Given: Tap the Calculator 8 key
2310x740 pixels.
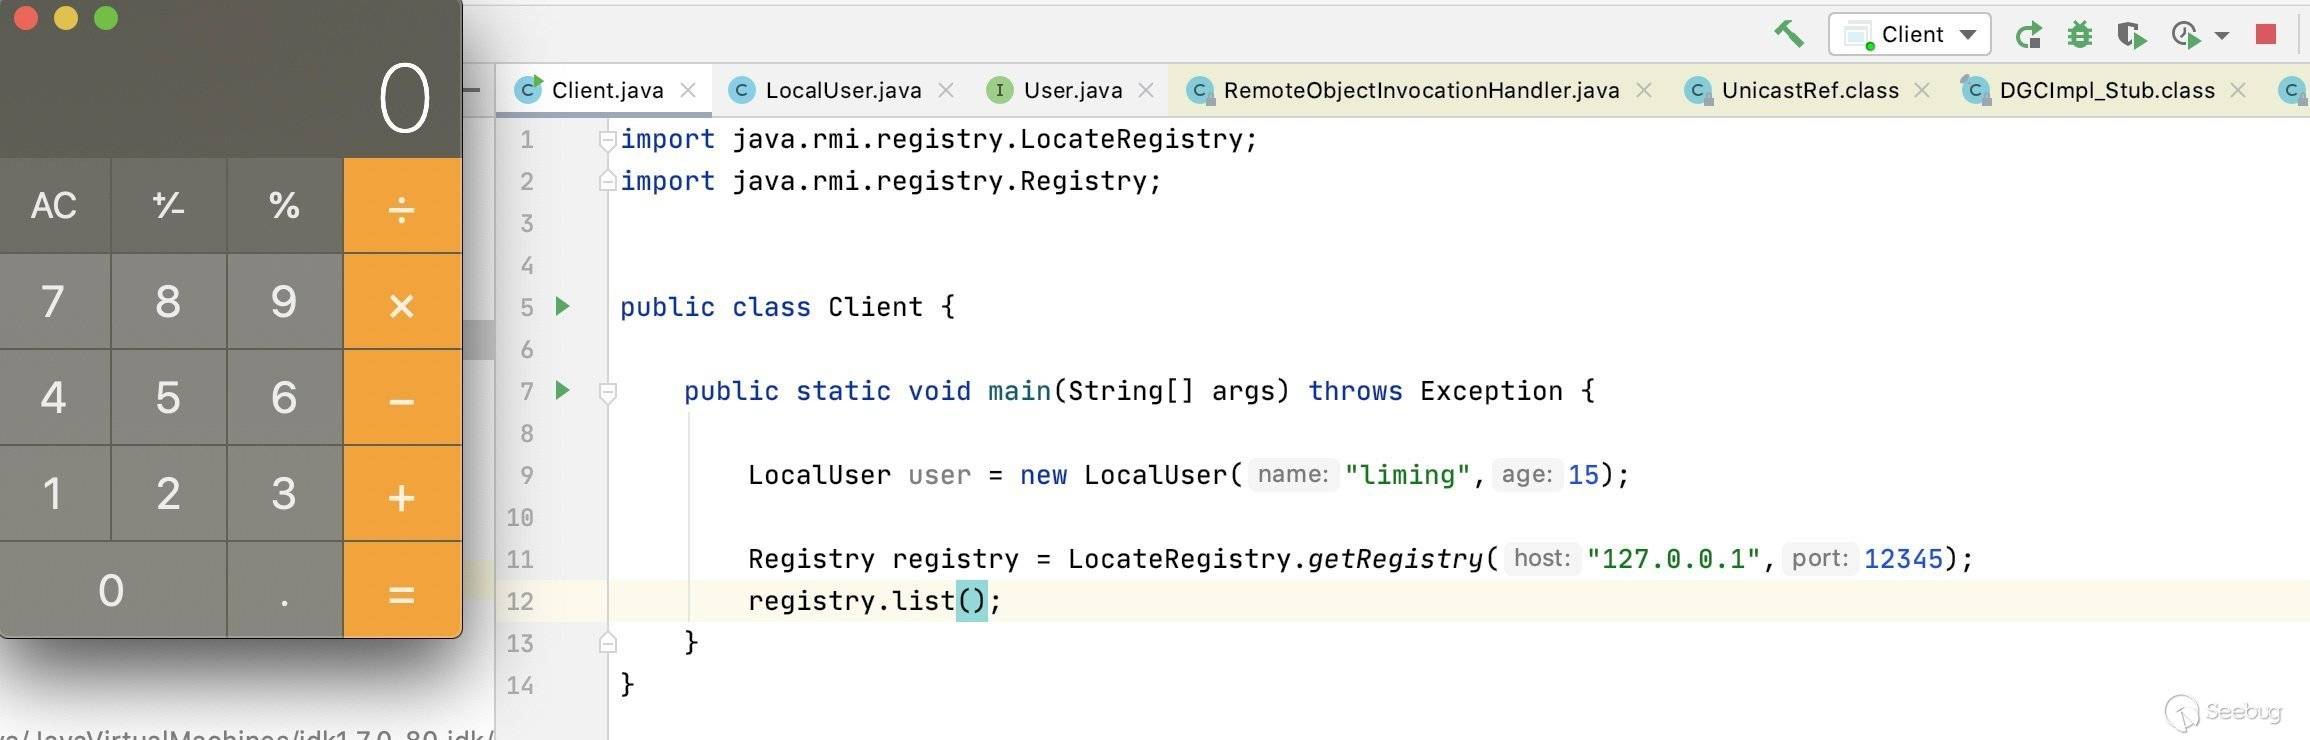Looking at the screenshot, I should (x=168, y=301).
